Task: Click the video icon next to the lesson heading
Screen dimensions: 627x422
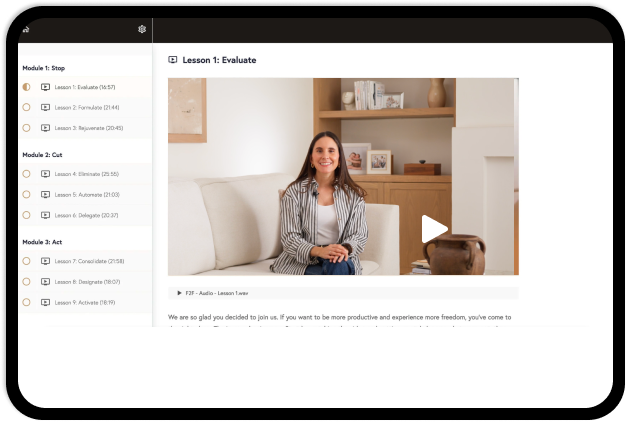Action: click(x=173, y=60)
